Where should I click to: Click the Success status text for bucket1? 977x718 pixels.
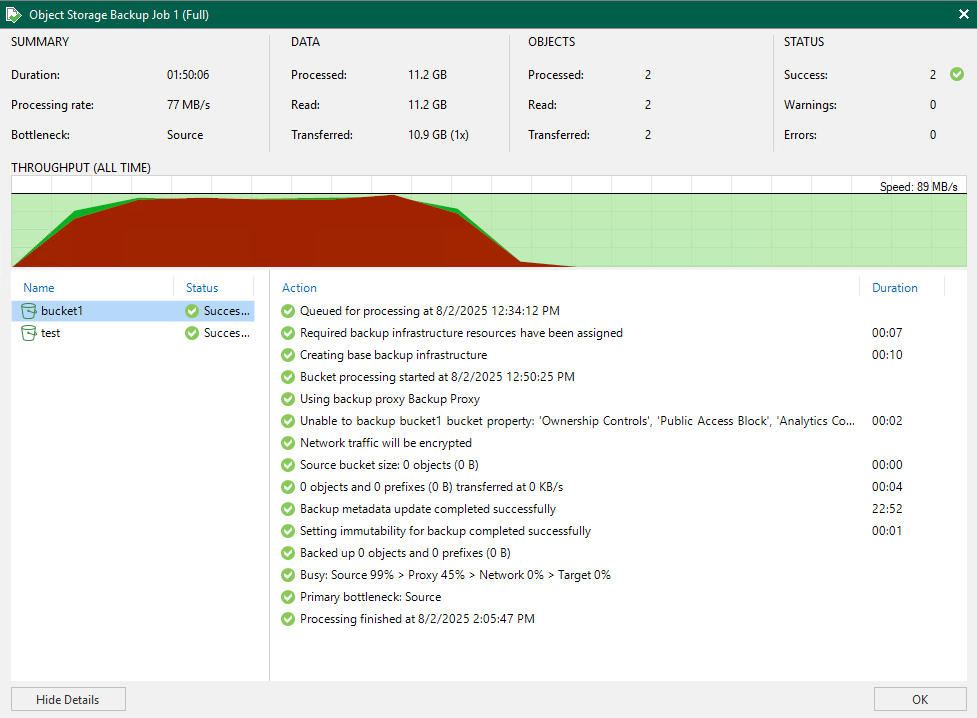(x=227, y=310)
